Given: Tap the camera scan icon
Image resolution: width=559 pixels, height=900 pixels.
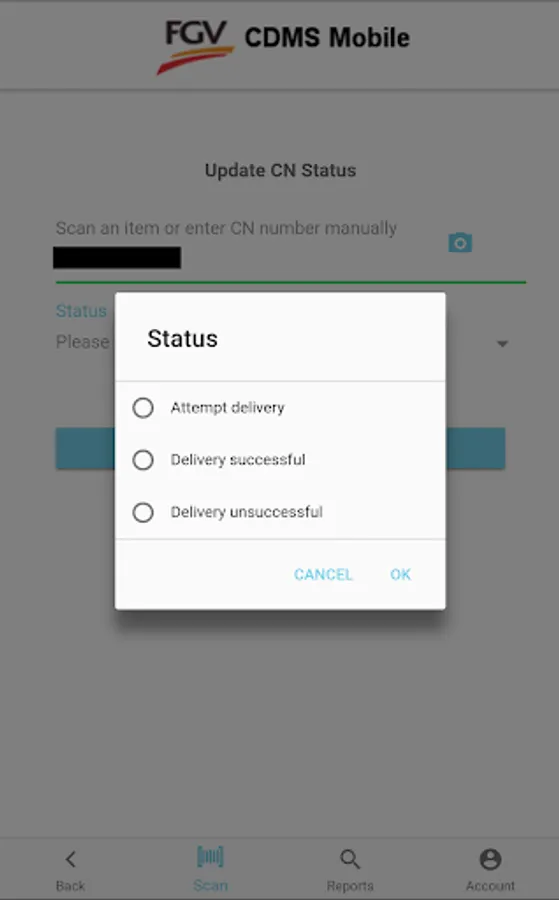Looking at the screenshot, I should coord(460,243).
